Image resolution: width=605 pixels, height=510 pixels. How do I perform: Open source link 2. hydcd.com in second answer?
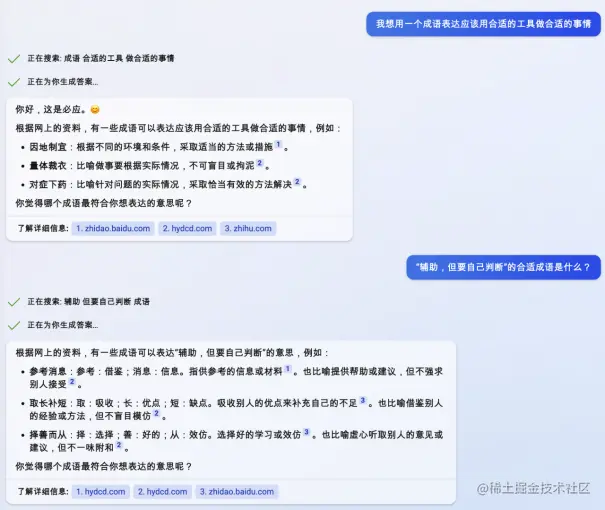pos(162,492)
